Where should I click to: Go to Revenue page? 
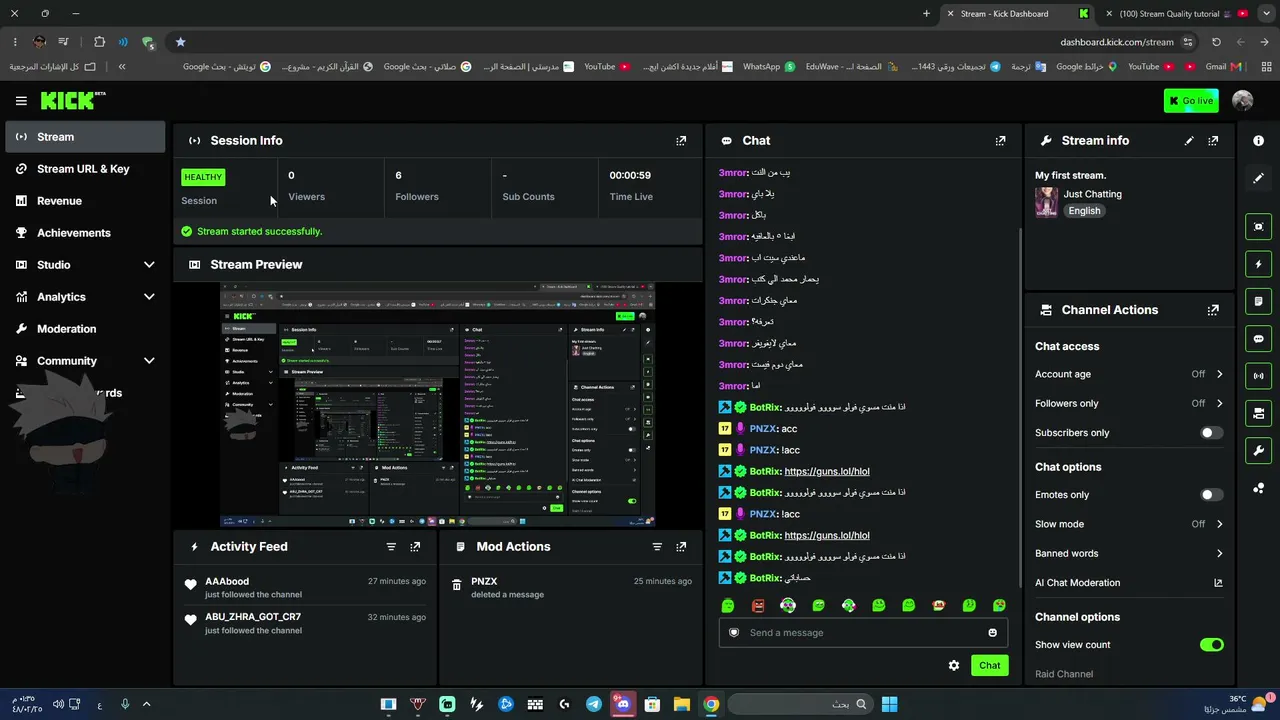coord(85,201)
